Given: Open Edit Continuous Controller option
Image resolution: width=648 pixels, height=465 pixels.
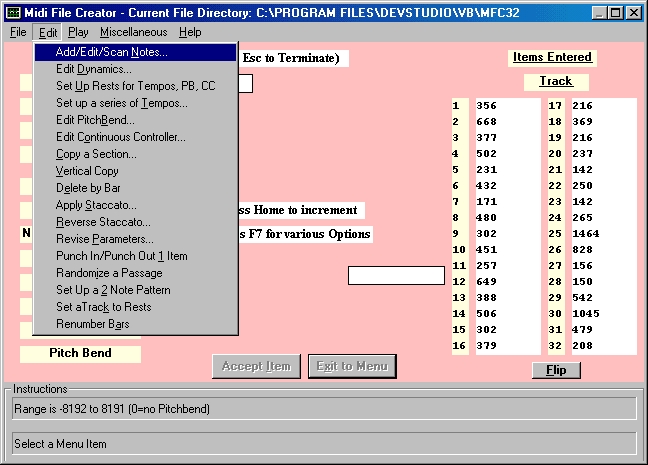Looking at the screenshot, I should point(120,137).
